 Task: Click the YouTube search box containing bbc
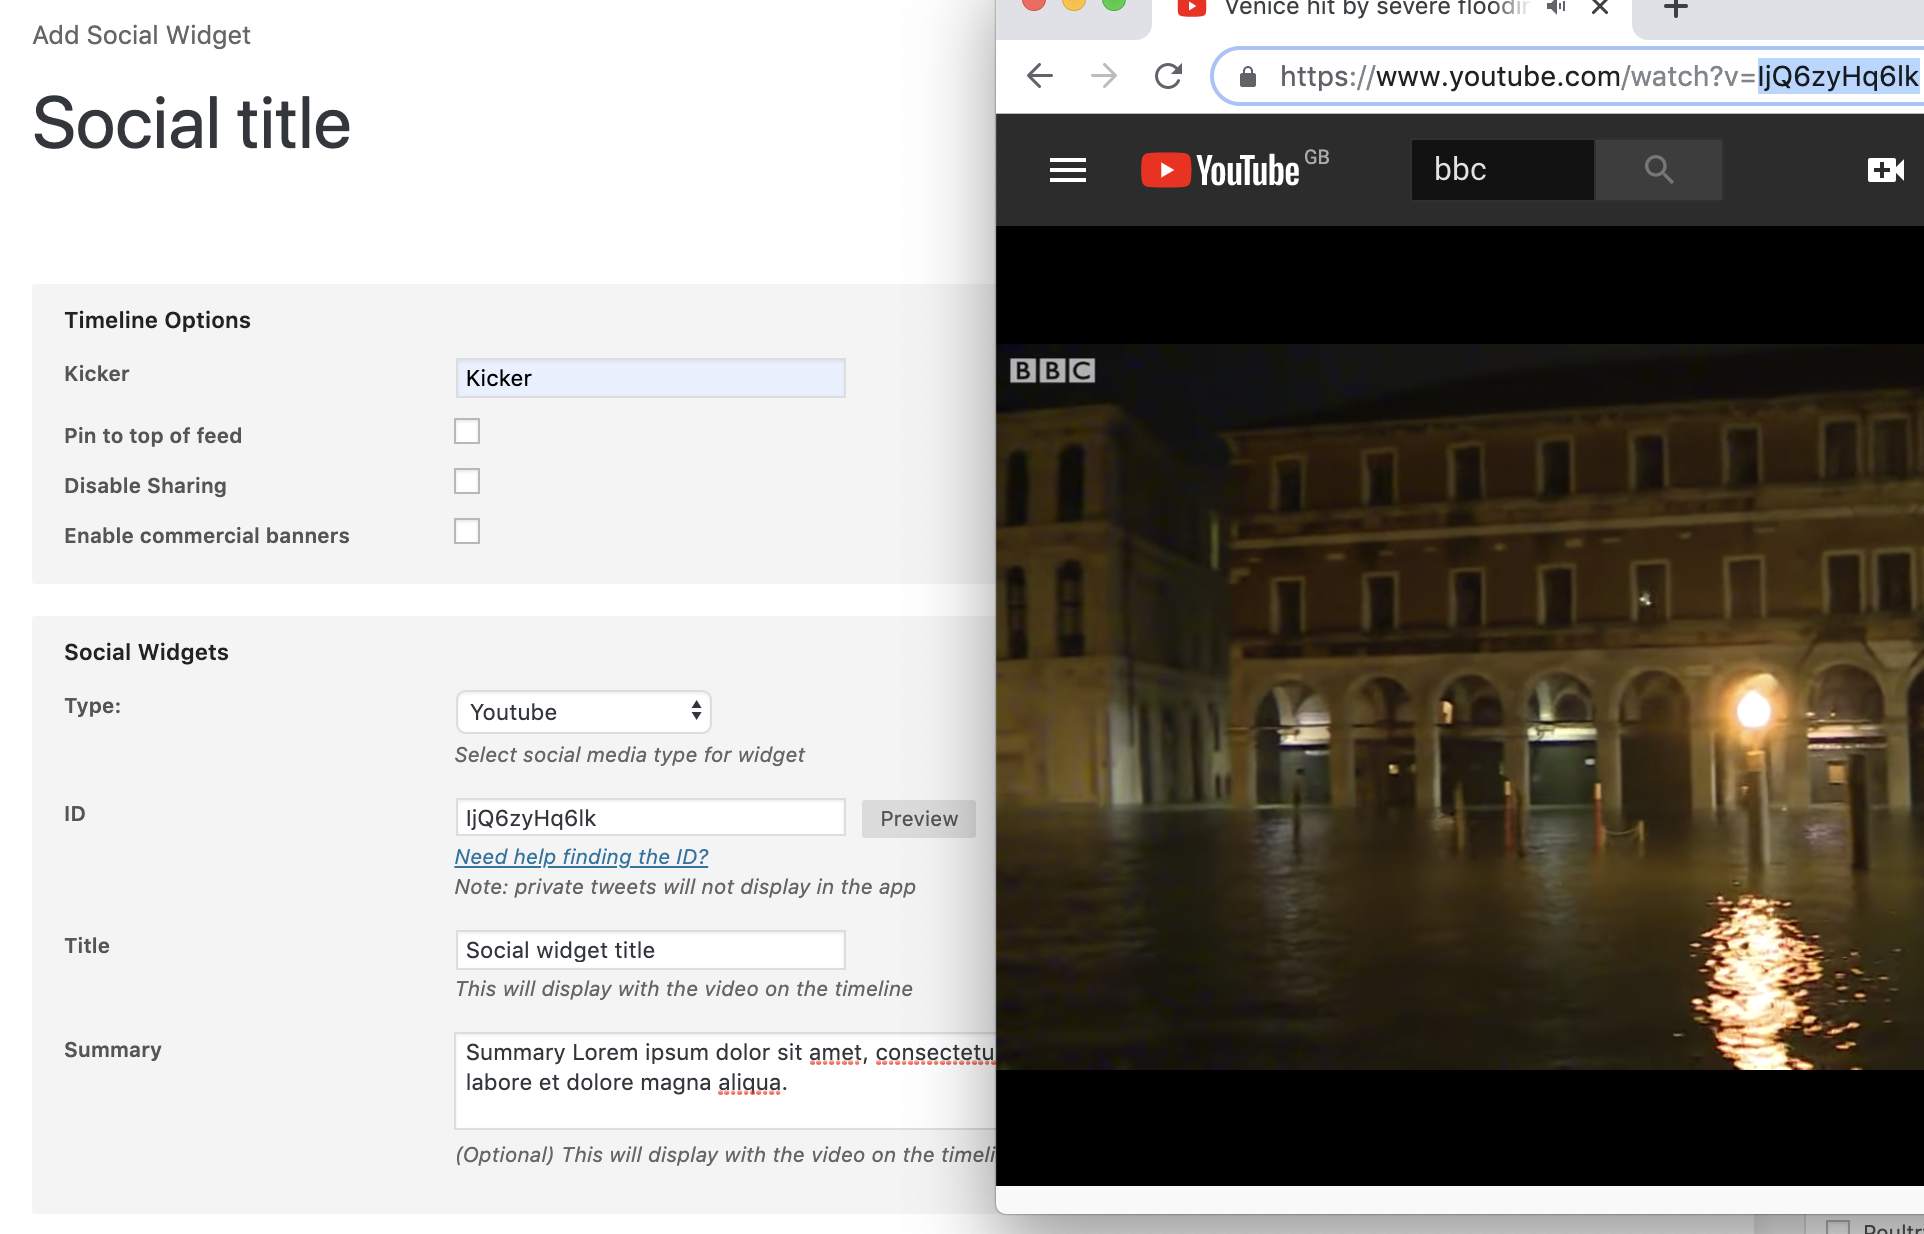pyautogui.click(x=1502, y=170)
